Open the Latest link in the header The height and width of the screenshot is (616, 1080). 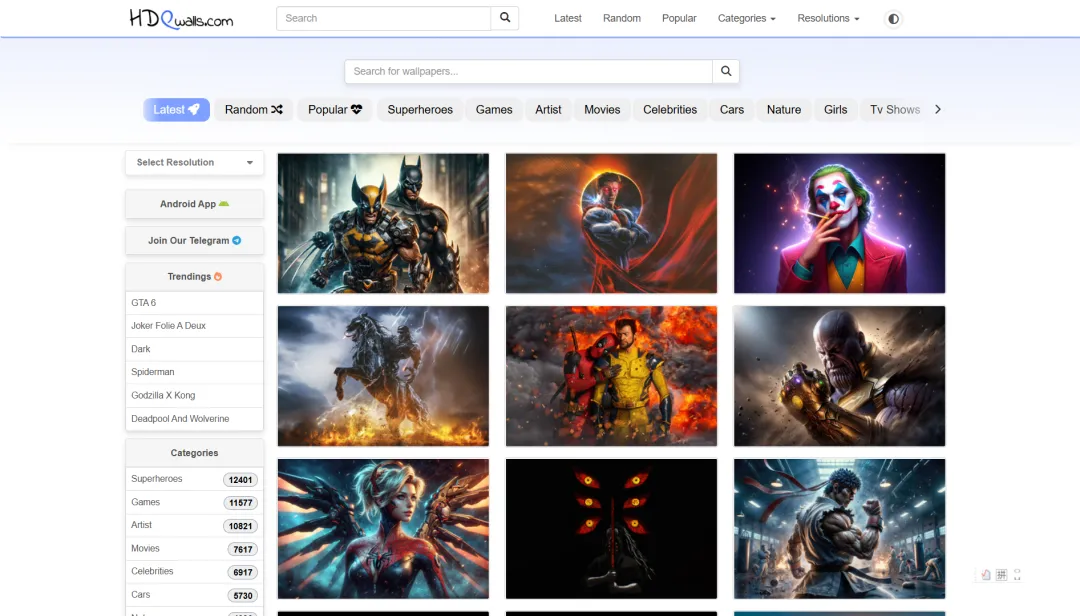568,19
